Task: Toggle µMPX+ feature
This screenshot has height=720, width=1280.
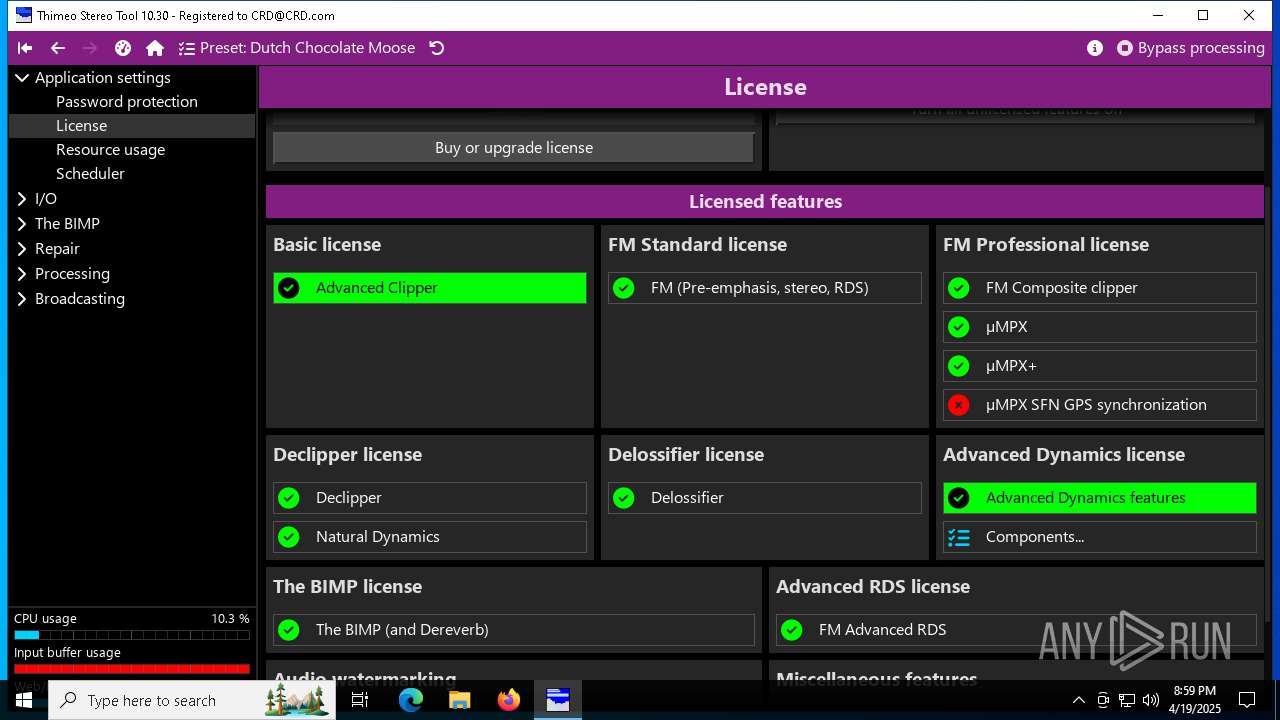Action: click(x=1100, y=366)
